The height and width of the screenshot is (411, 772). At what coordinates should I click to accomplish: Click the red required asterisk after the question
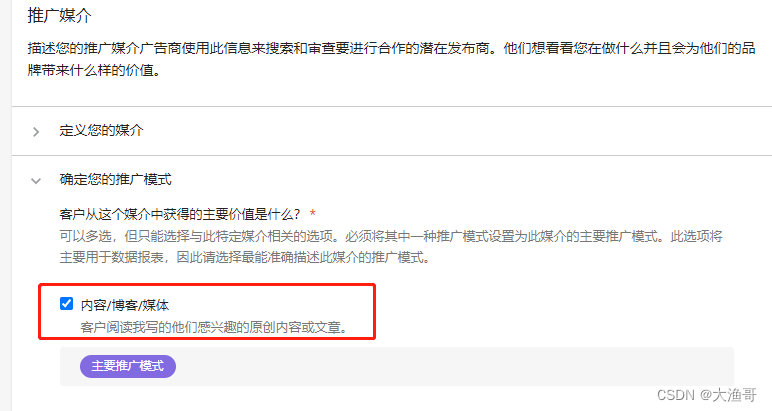click(x=313, y=214)
